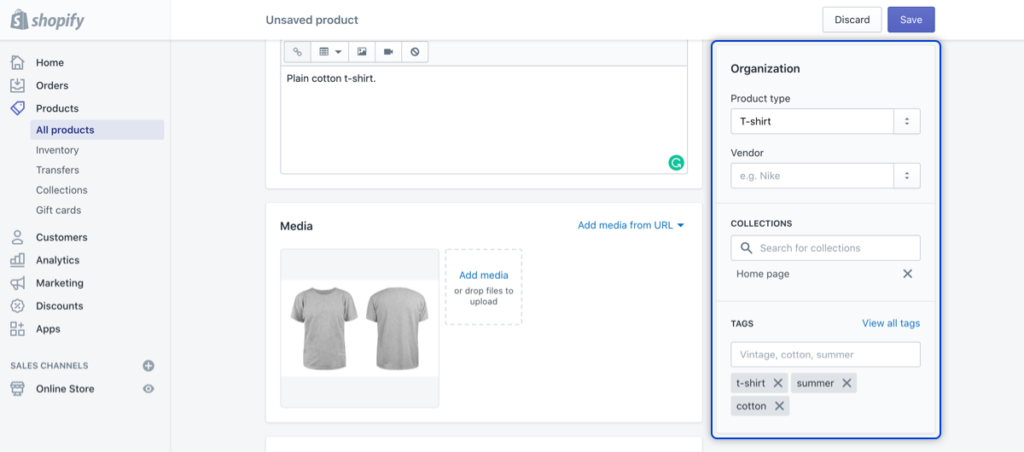The height and width of the screenshot is (452, 1024).
Task: Click the collections search magnifier icon
Action: click(746, 248)
